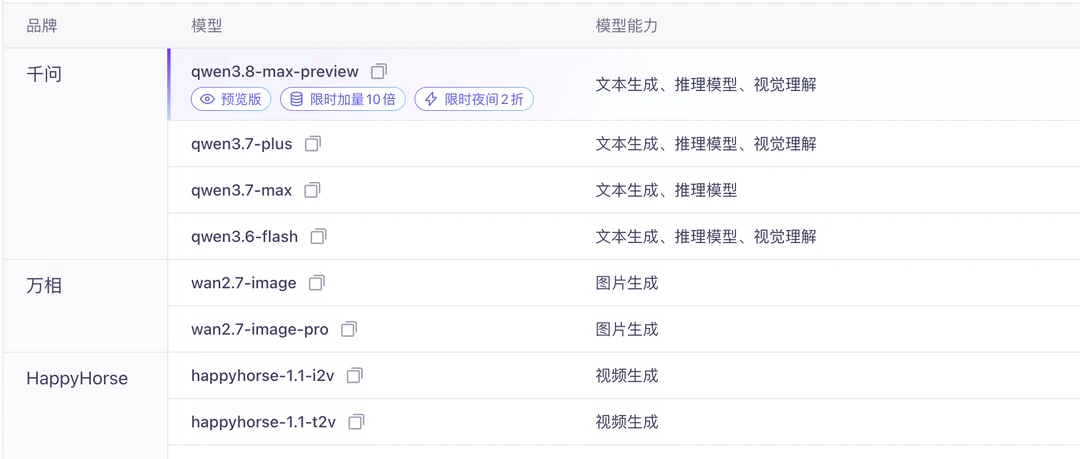Copy the qwen3.7-max model name
The height and width of the screenshot is (459, 1080).
click(x=313, y=190)
